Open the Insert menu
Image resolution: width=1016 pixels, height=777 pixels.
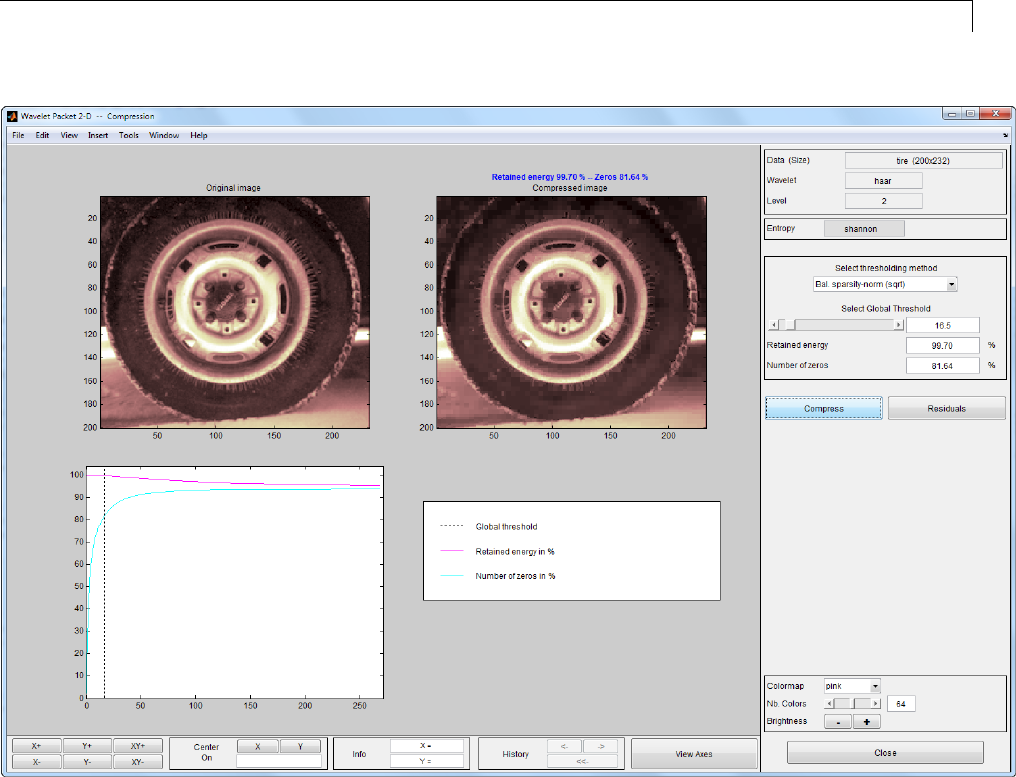click(x=98, y=135)
